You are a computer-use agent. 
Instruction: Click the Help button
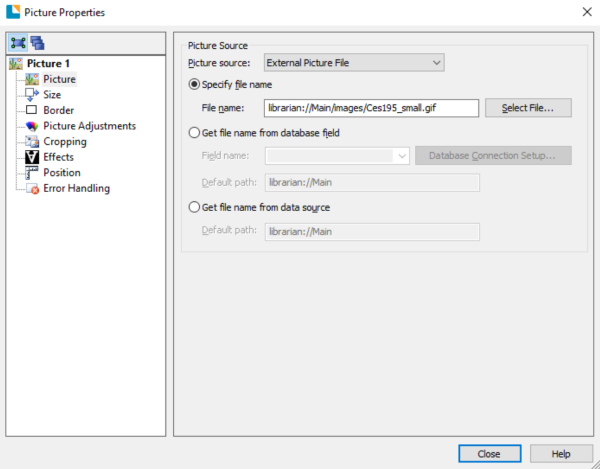pos(561,454)
